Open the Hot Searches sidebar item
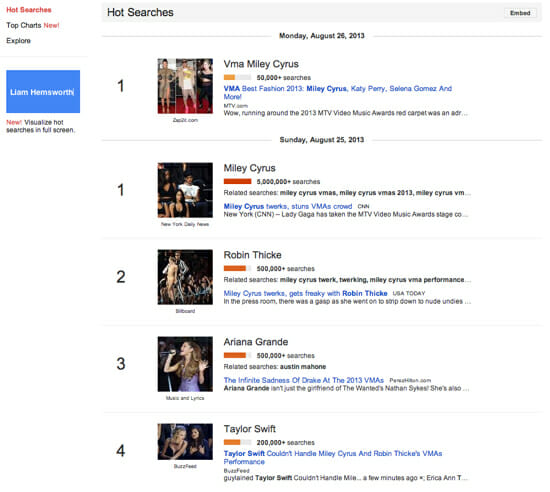550x492 pixels. [29, 10]
